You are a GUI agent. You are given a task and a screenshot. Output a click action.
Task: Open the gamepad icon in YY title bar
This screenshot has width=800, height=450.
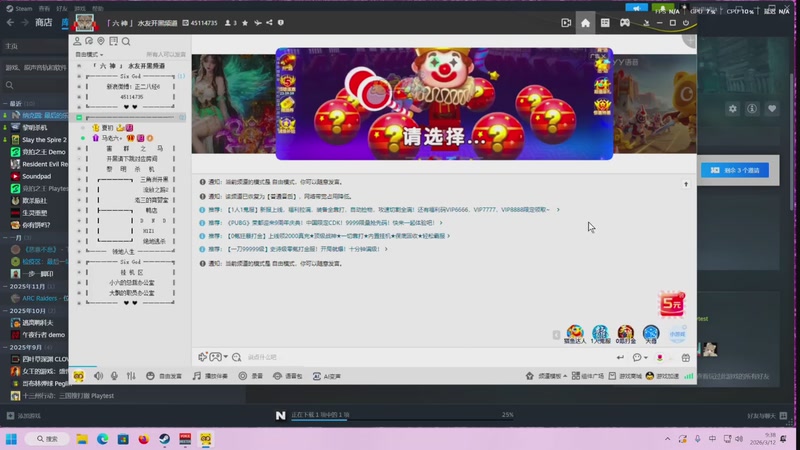pyautogui.click(x=624, y=23)
